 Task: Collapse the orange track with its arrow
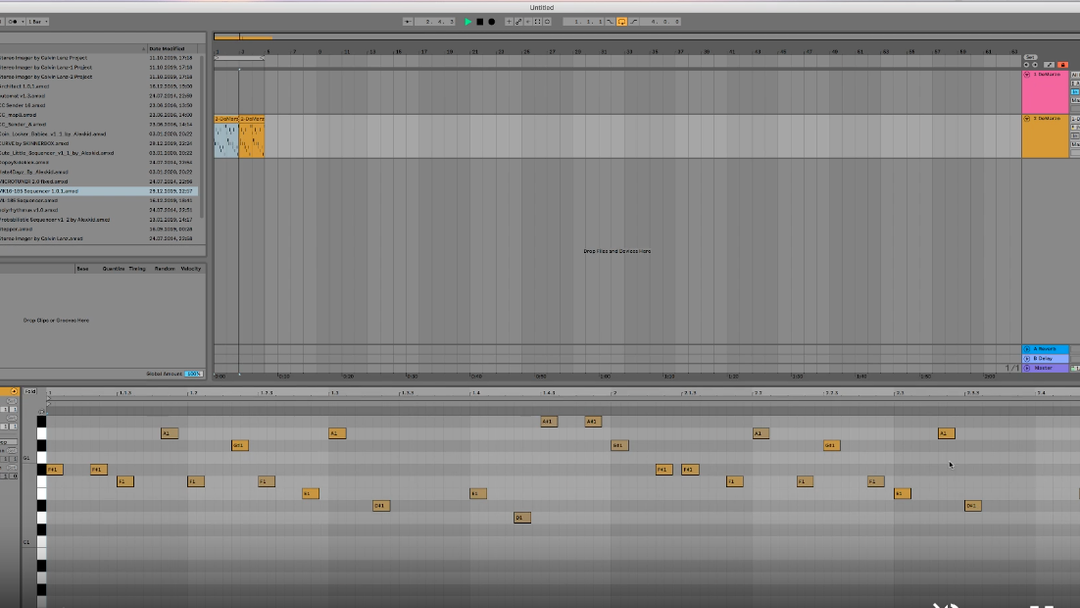click(x=1027, y=119)
